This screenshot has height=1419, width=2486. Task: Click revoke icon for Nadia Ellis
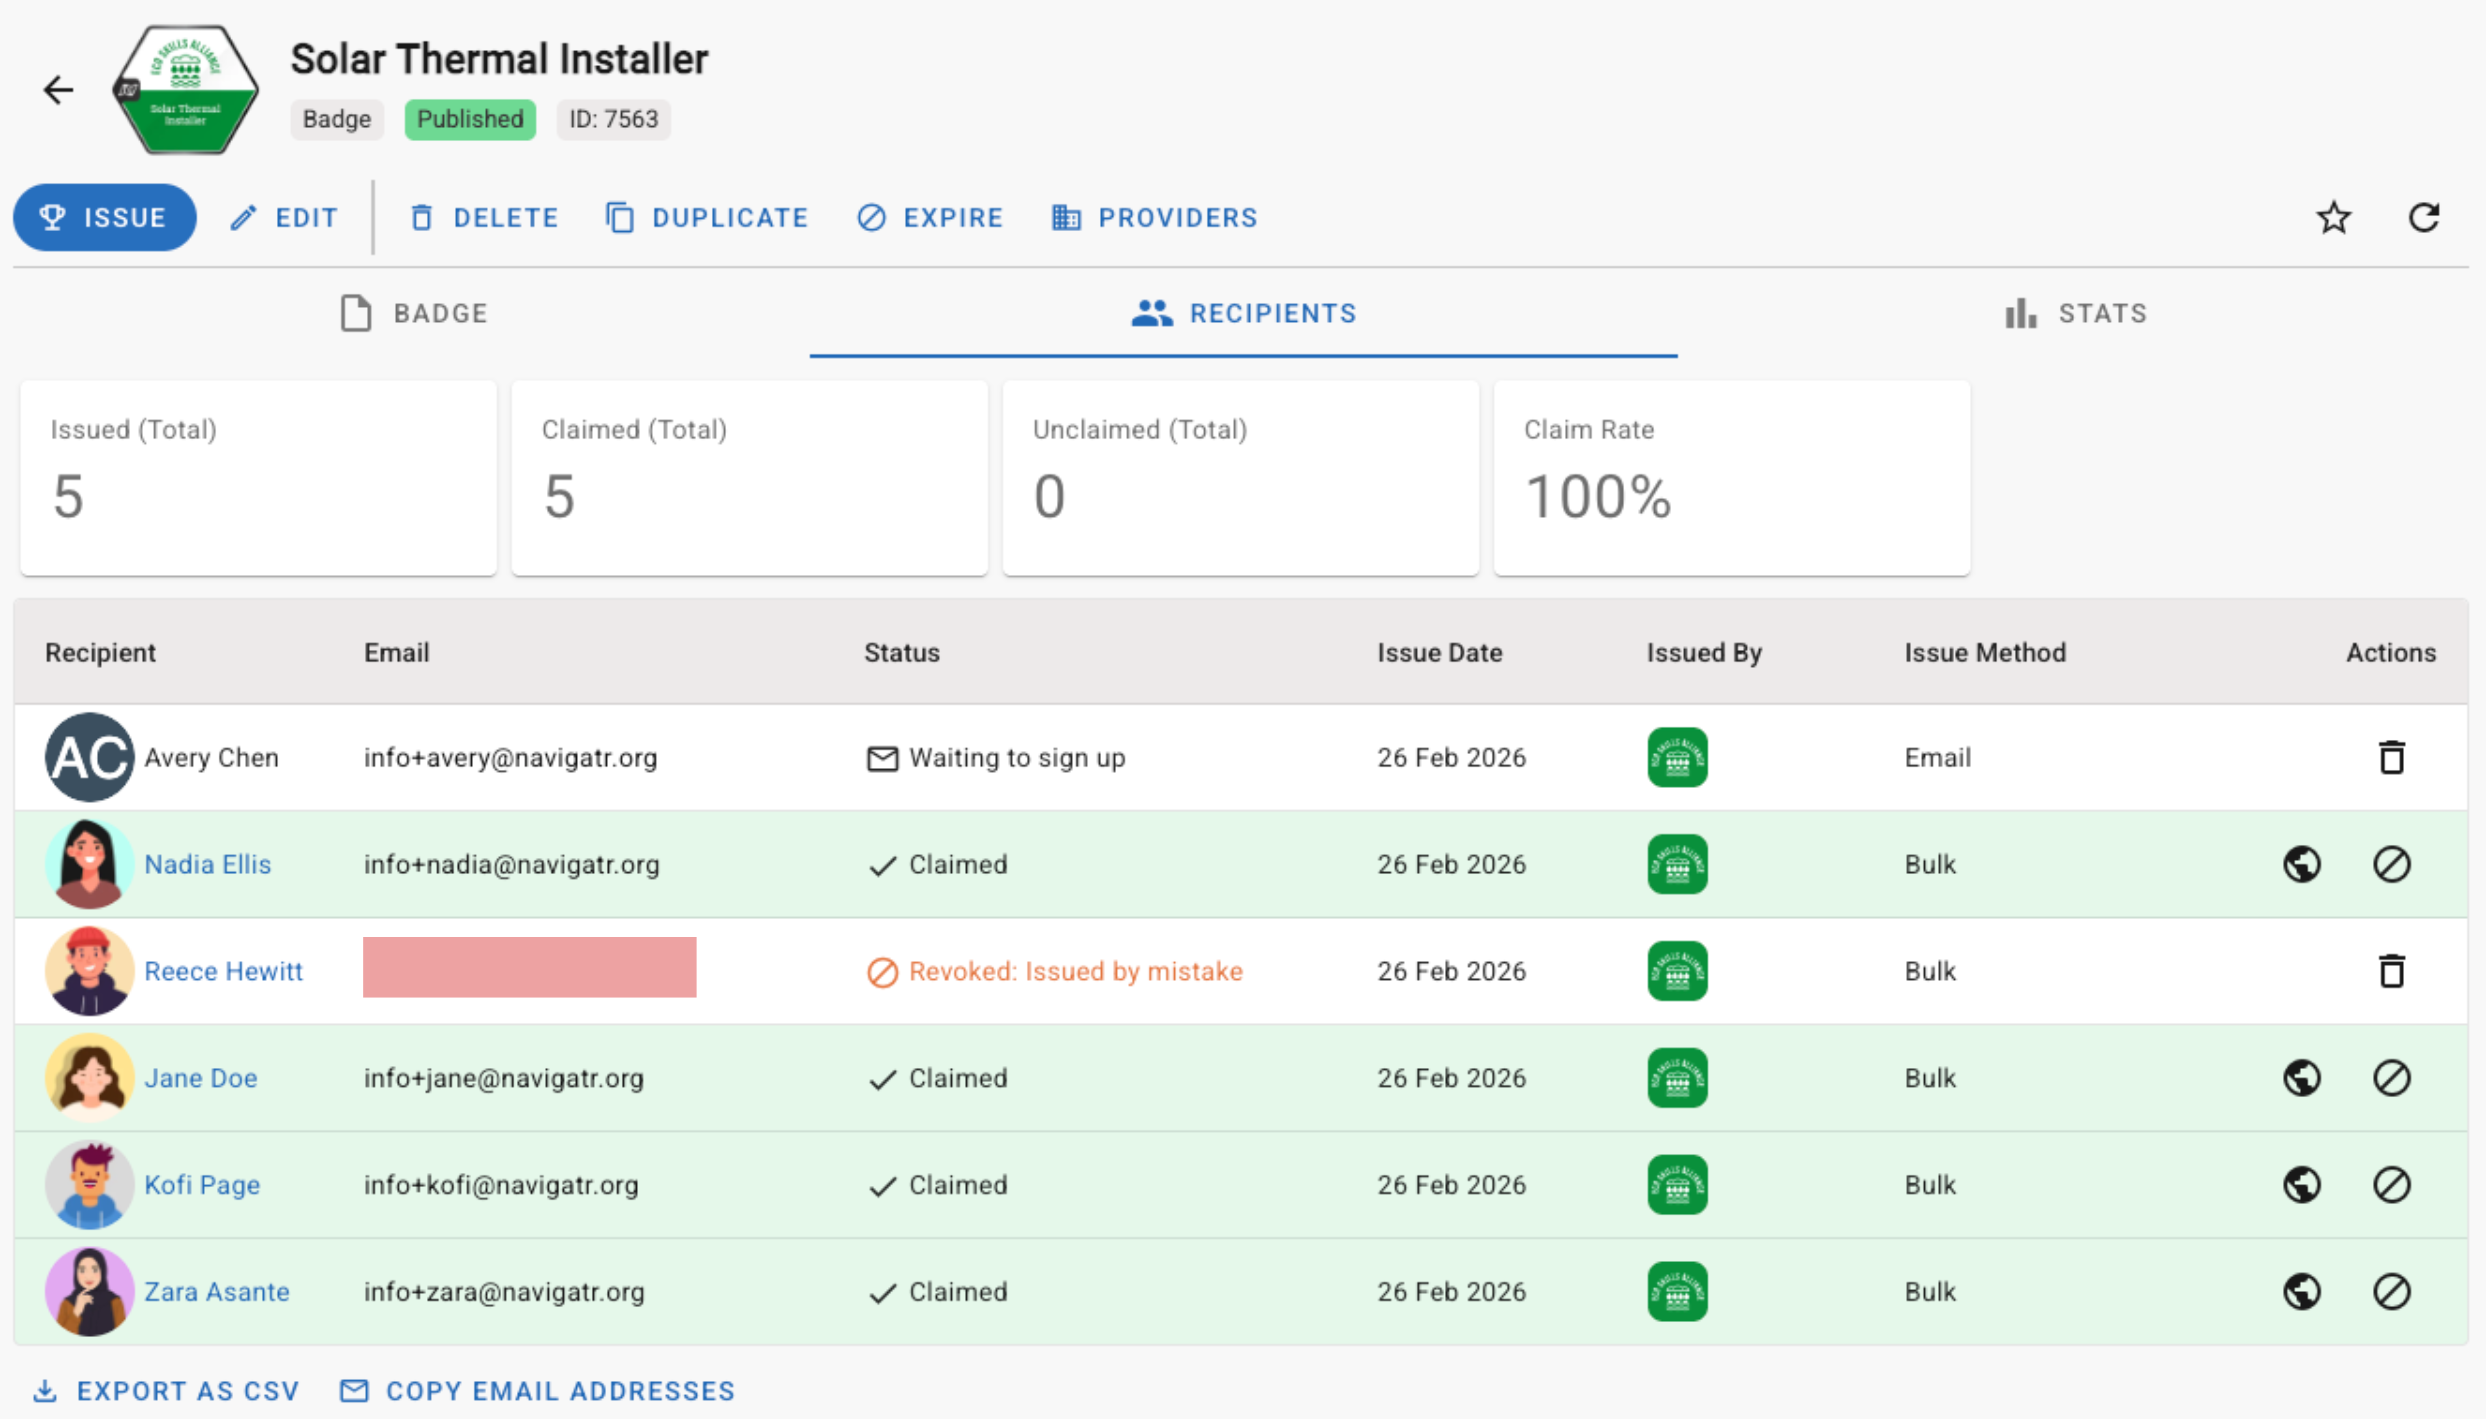(2391, 864)
